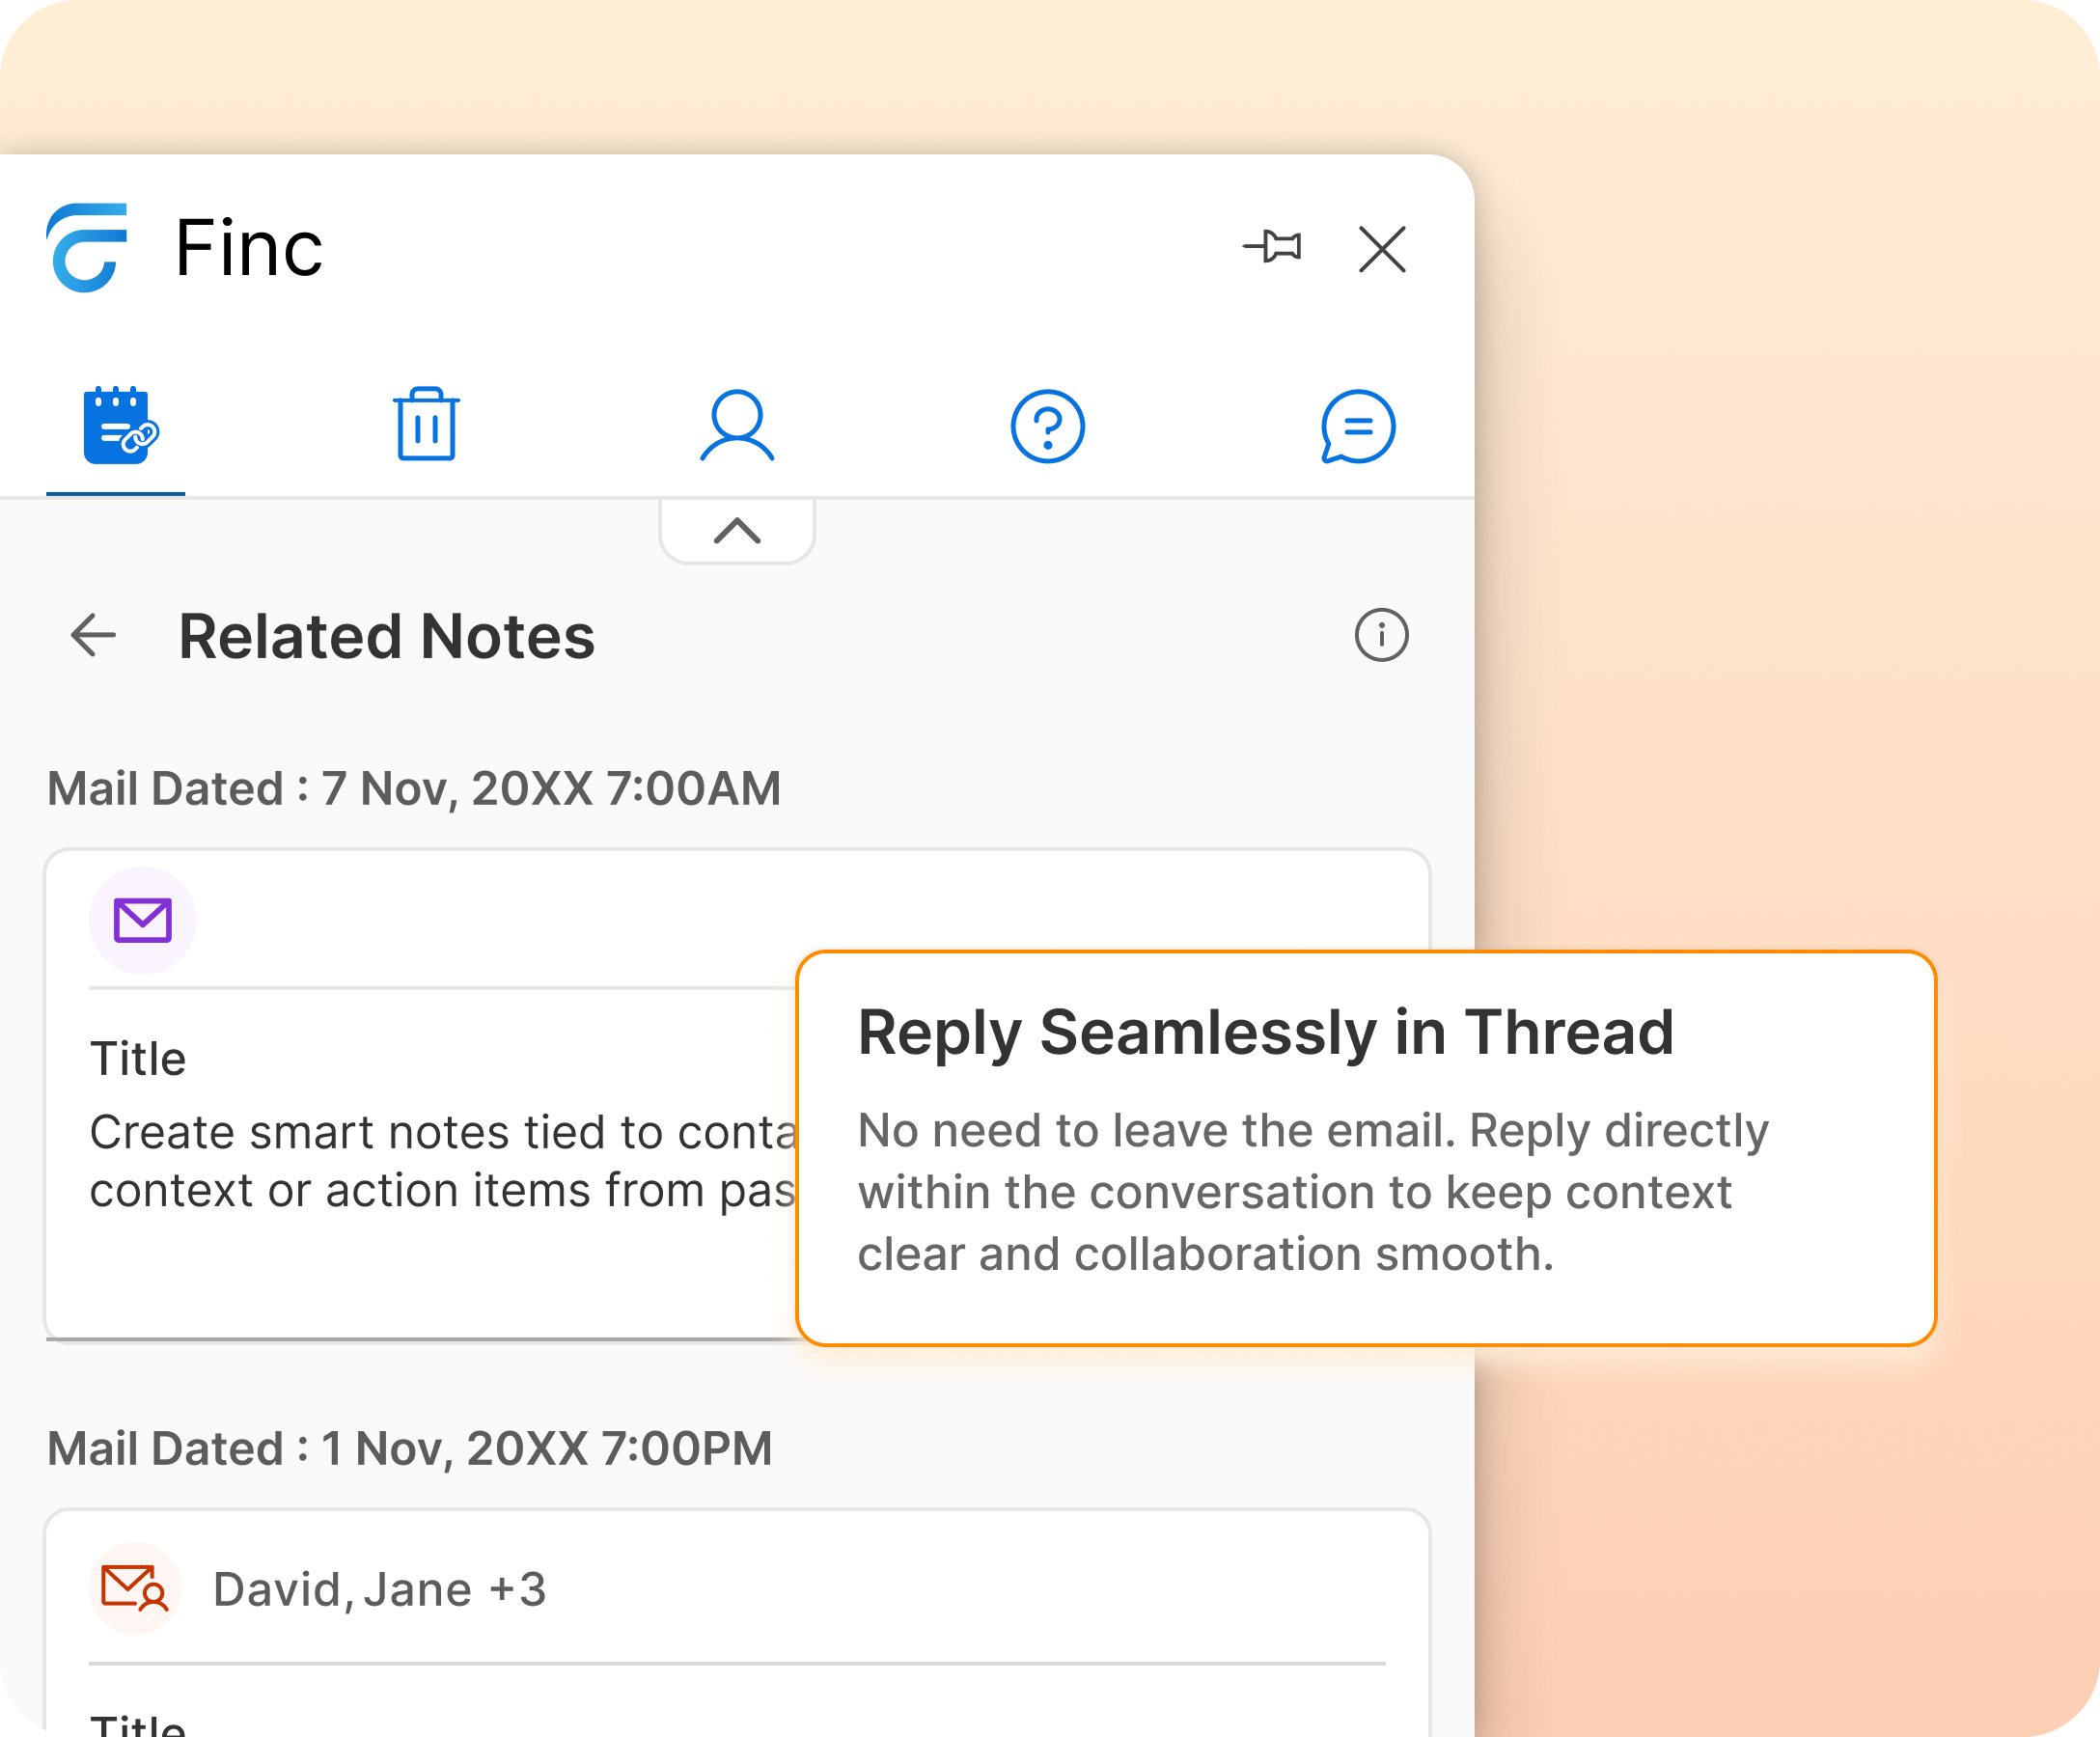Open the chat message tab
The image size is (2100, 1737).
pyautogui.click(x=1357, y=426)
